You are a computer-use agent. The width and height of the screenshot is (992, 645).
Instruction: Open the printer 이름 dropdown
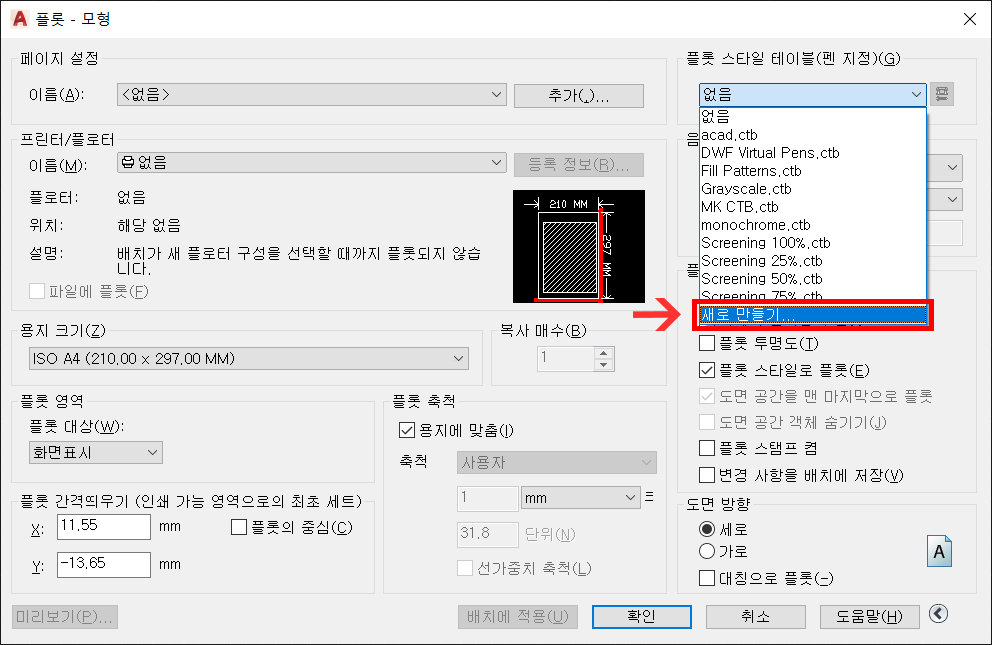pos(312,163)
